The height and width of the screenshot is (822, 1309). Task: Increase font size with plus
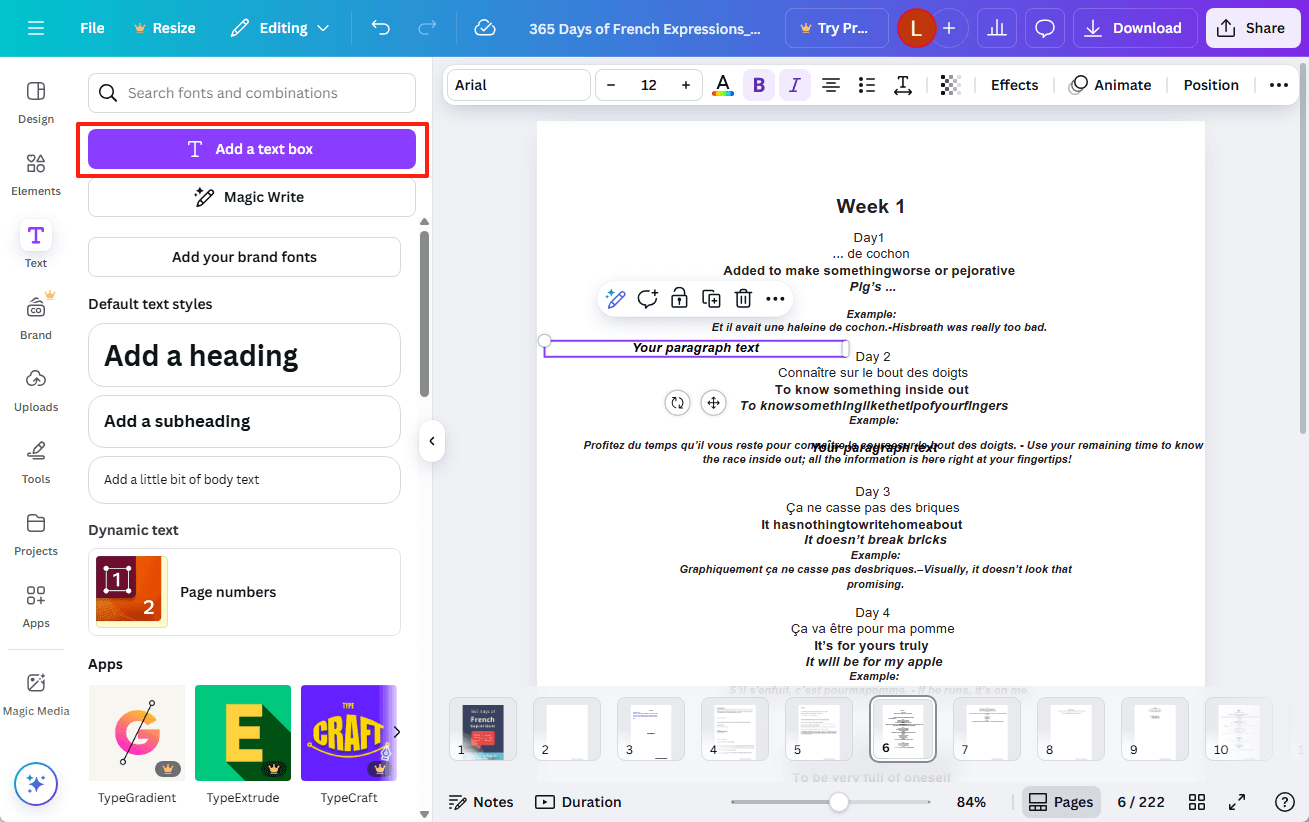[x=686, y=85]
